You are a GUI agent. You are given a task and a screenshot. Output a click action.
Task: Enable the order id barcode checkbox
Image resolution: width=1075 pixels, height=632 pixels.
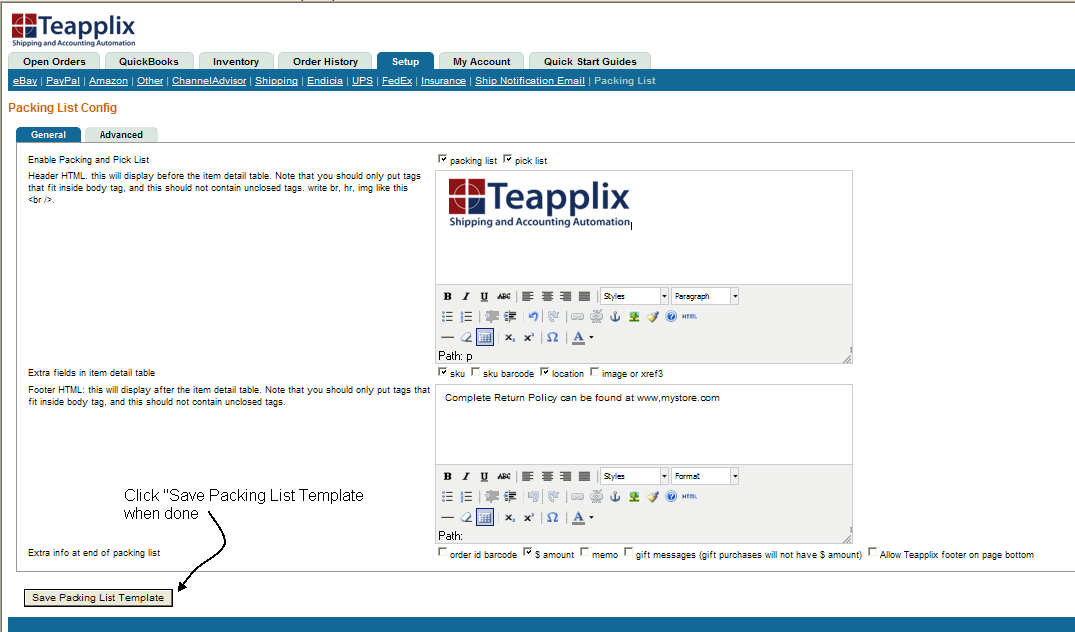[x=442, y=552]
